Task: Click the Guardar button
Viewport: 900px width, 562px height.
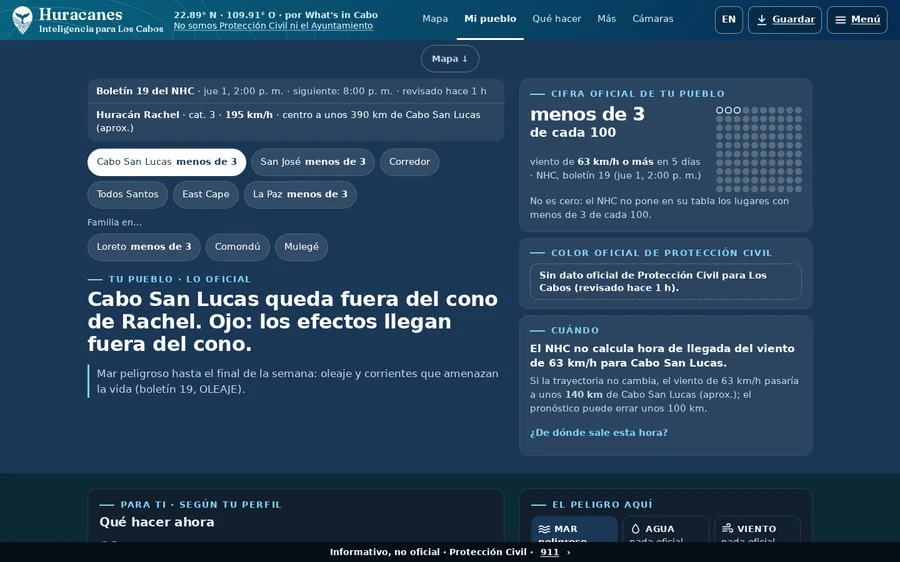Action: (785, 20)
